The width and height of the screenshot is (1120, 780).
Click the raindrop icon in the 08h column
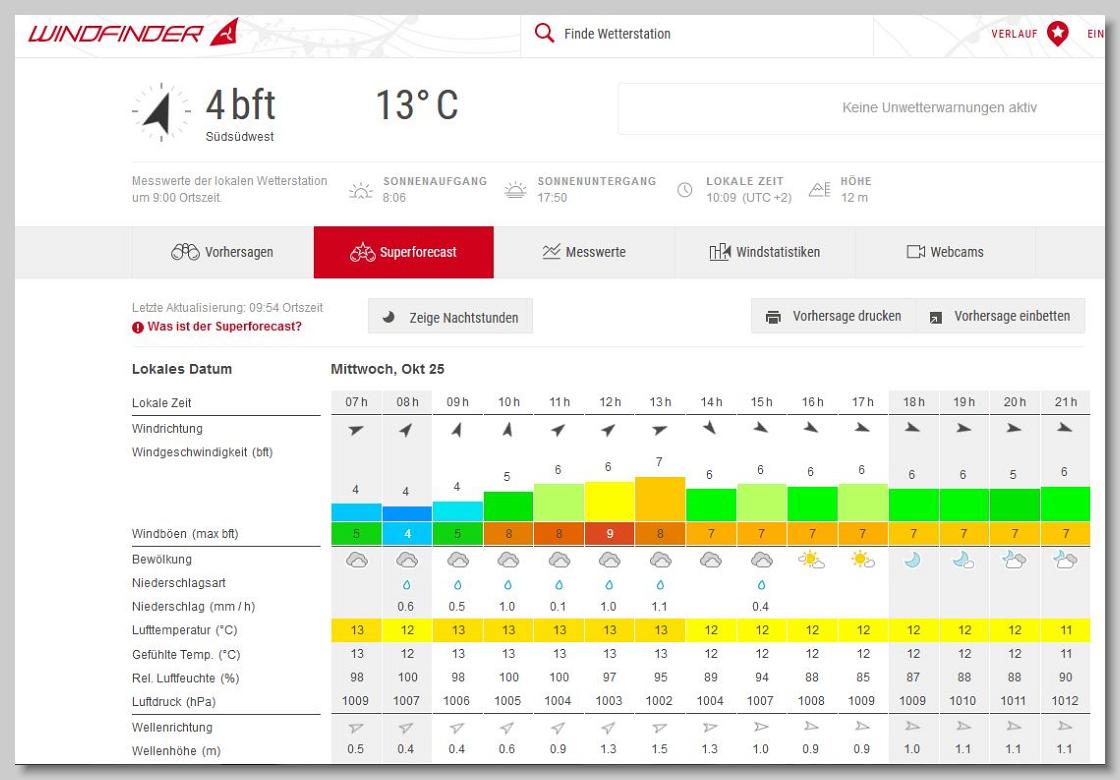406,584
